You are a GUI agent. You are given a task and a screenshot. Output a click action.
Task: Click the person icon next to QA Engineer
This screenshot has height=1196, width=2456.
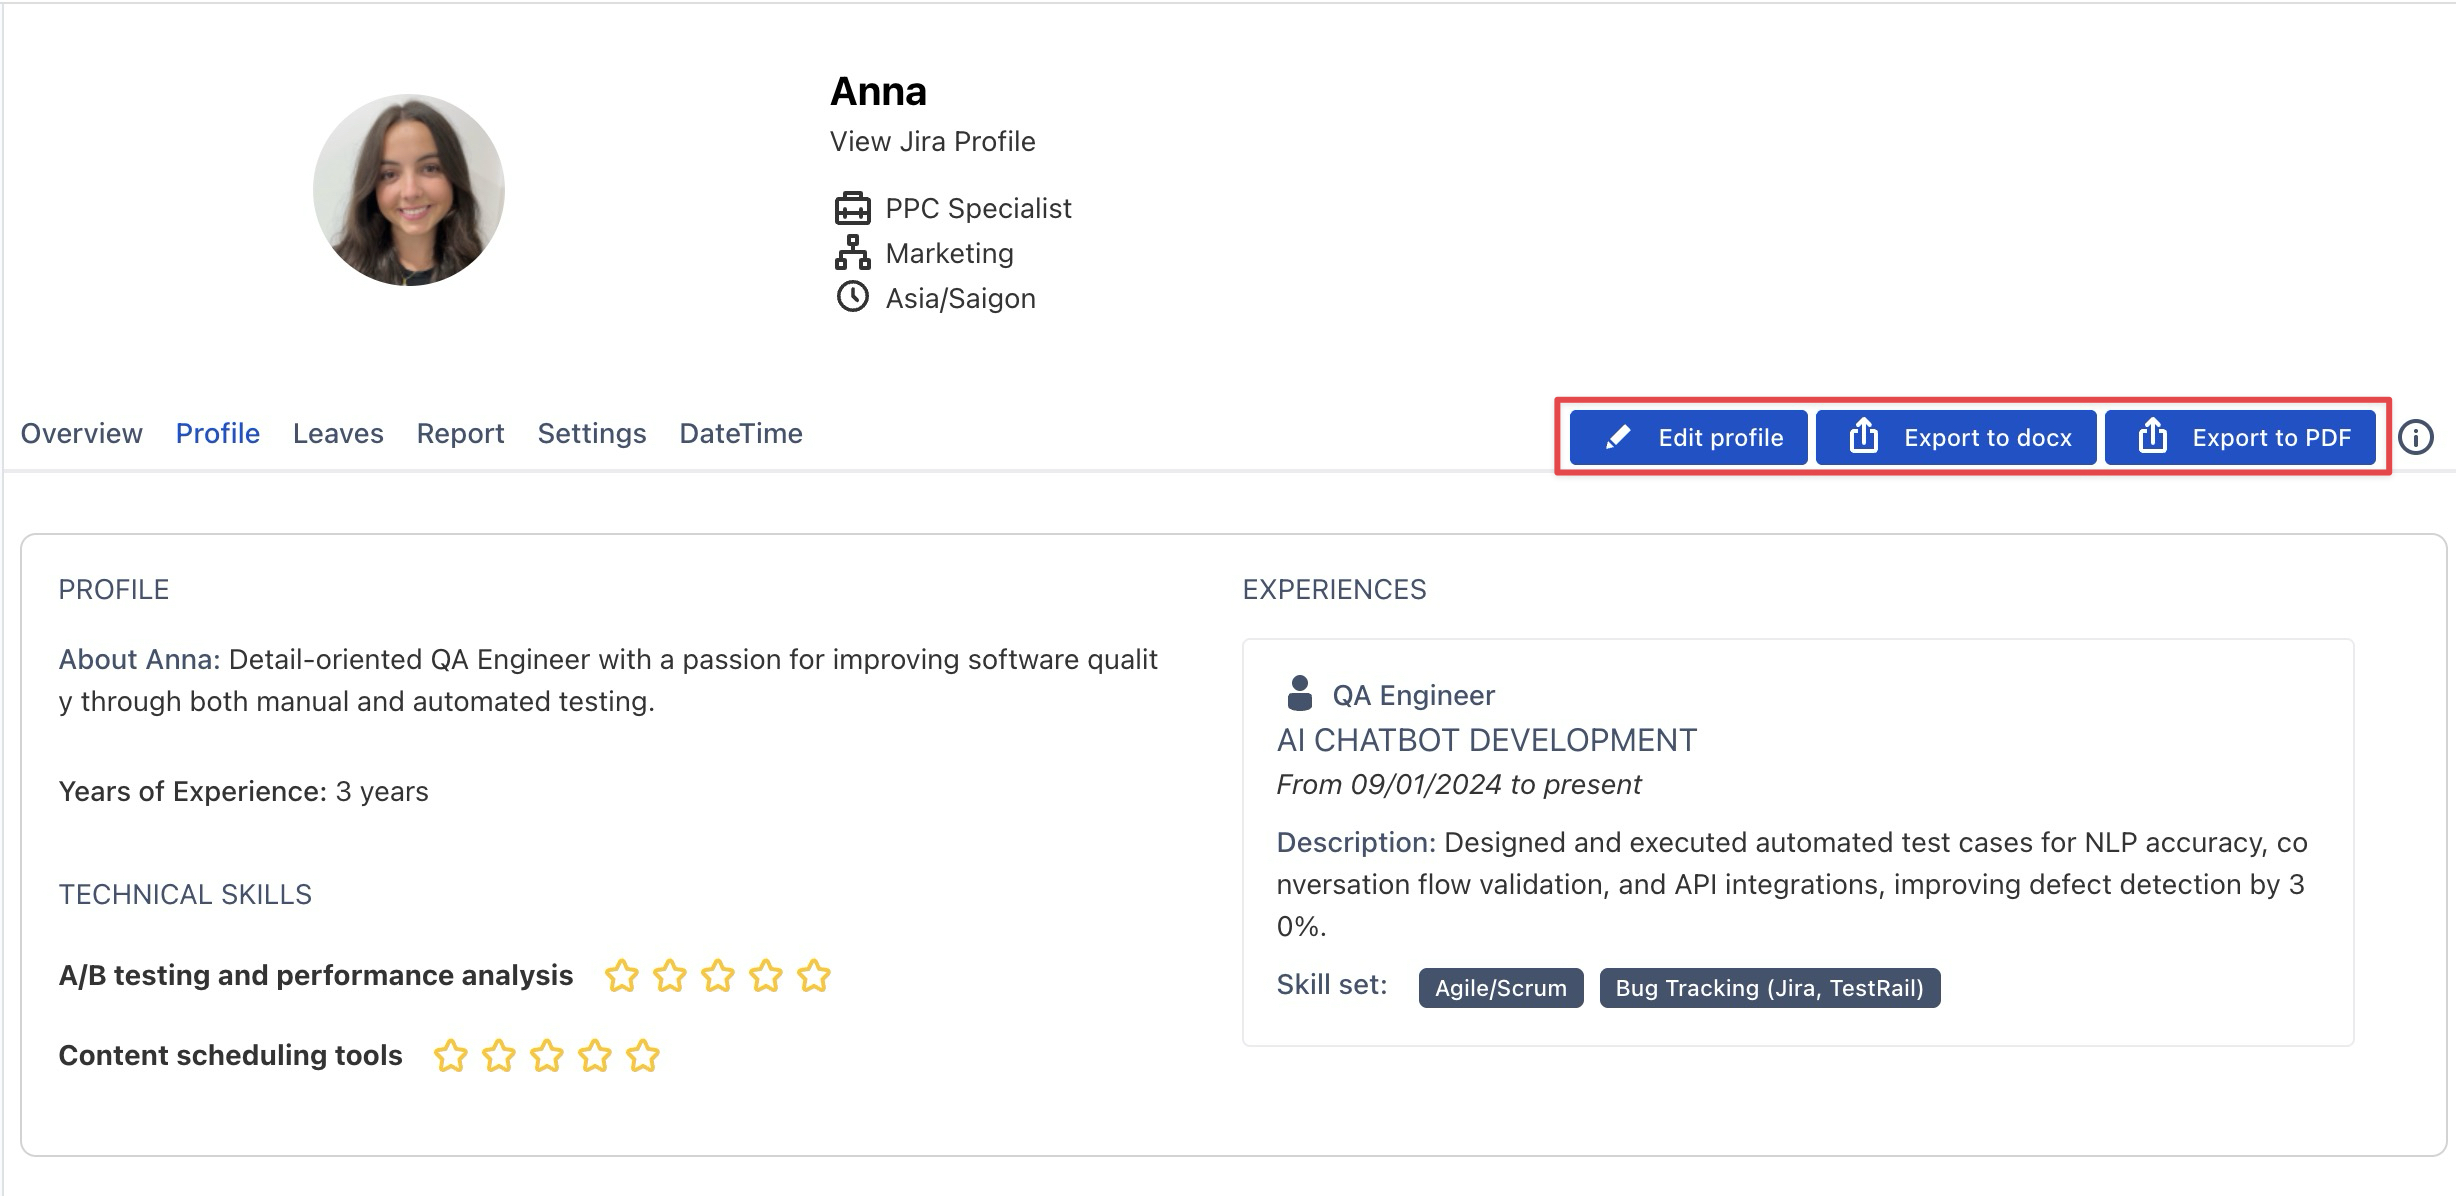pyautogui.click(x=1299, y=693)
